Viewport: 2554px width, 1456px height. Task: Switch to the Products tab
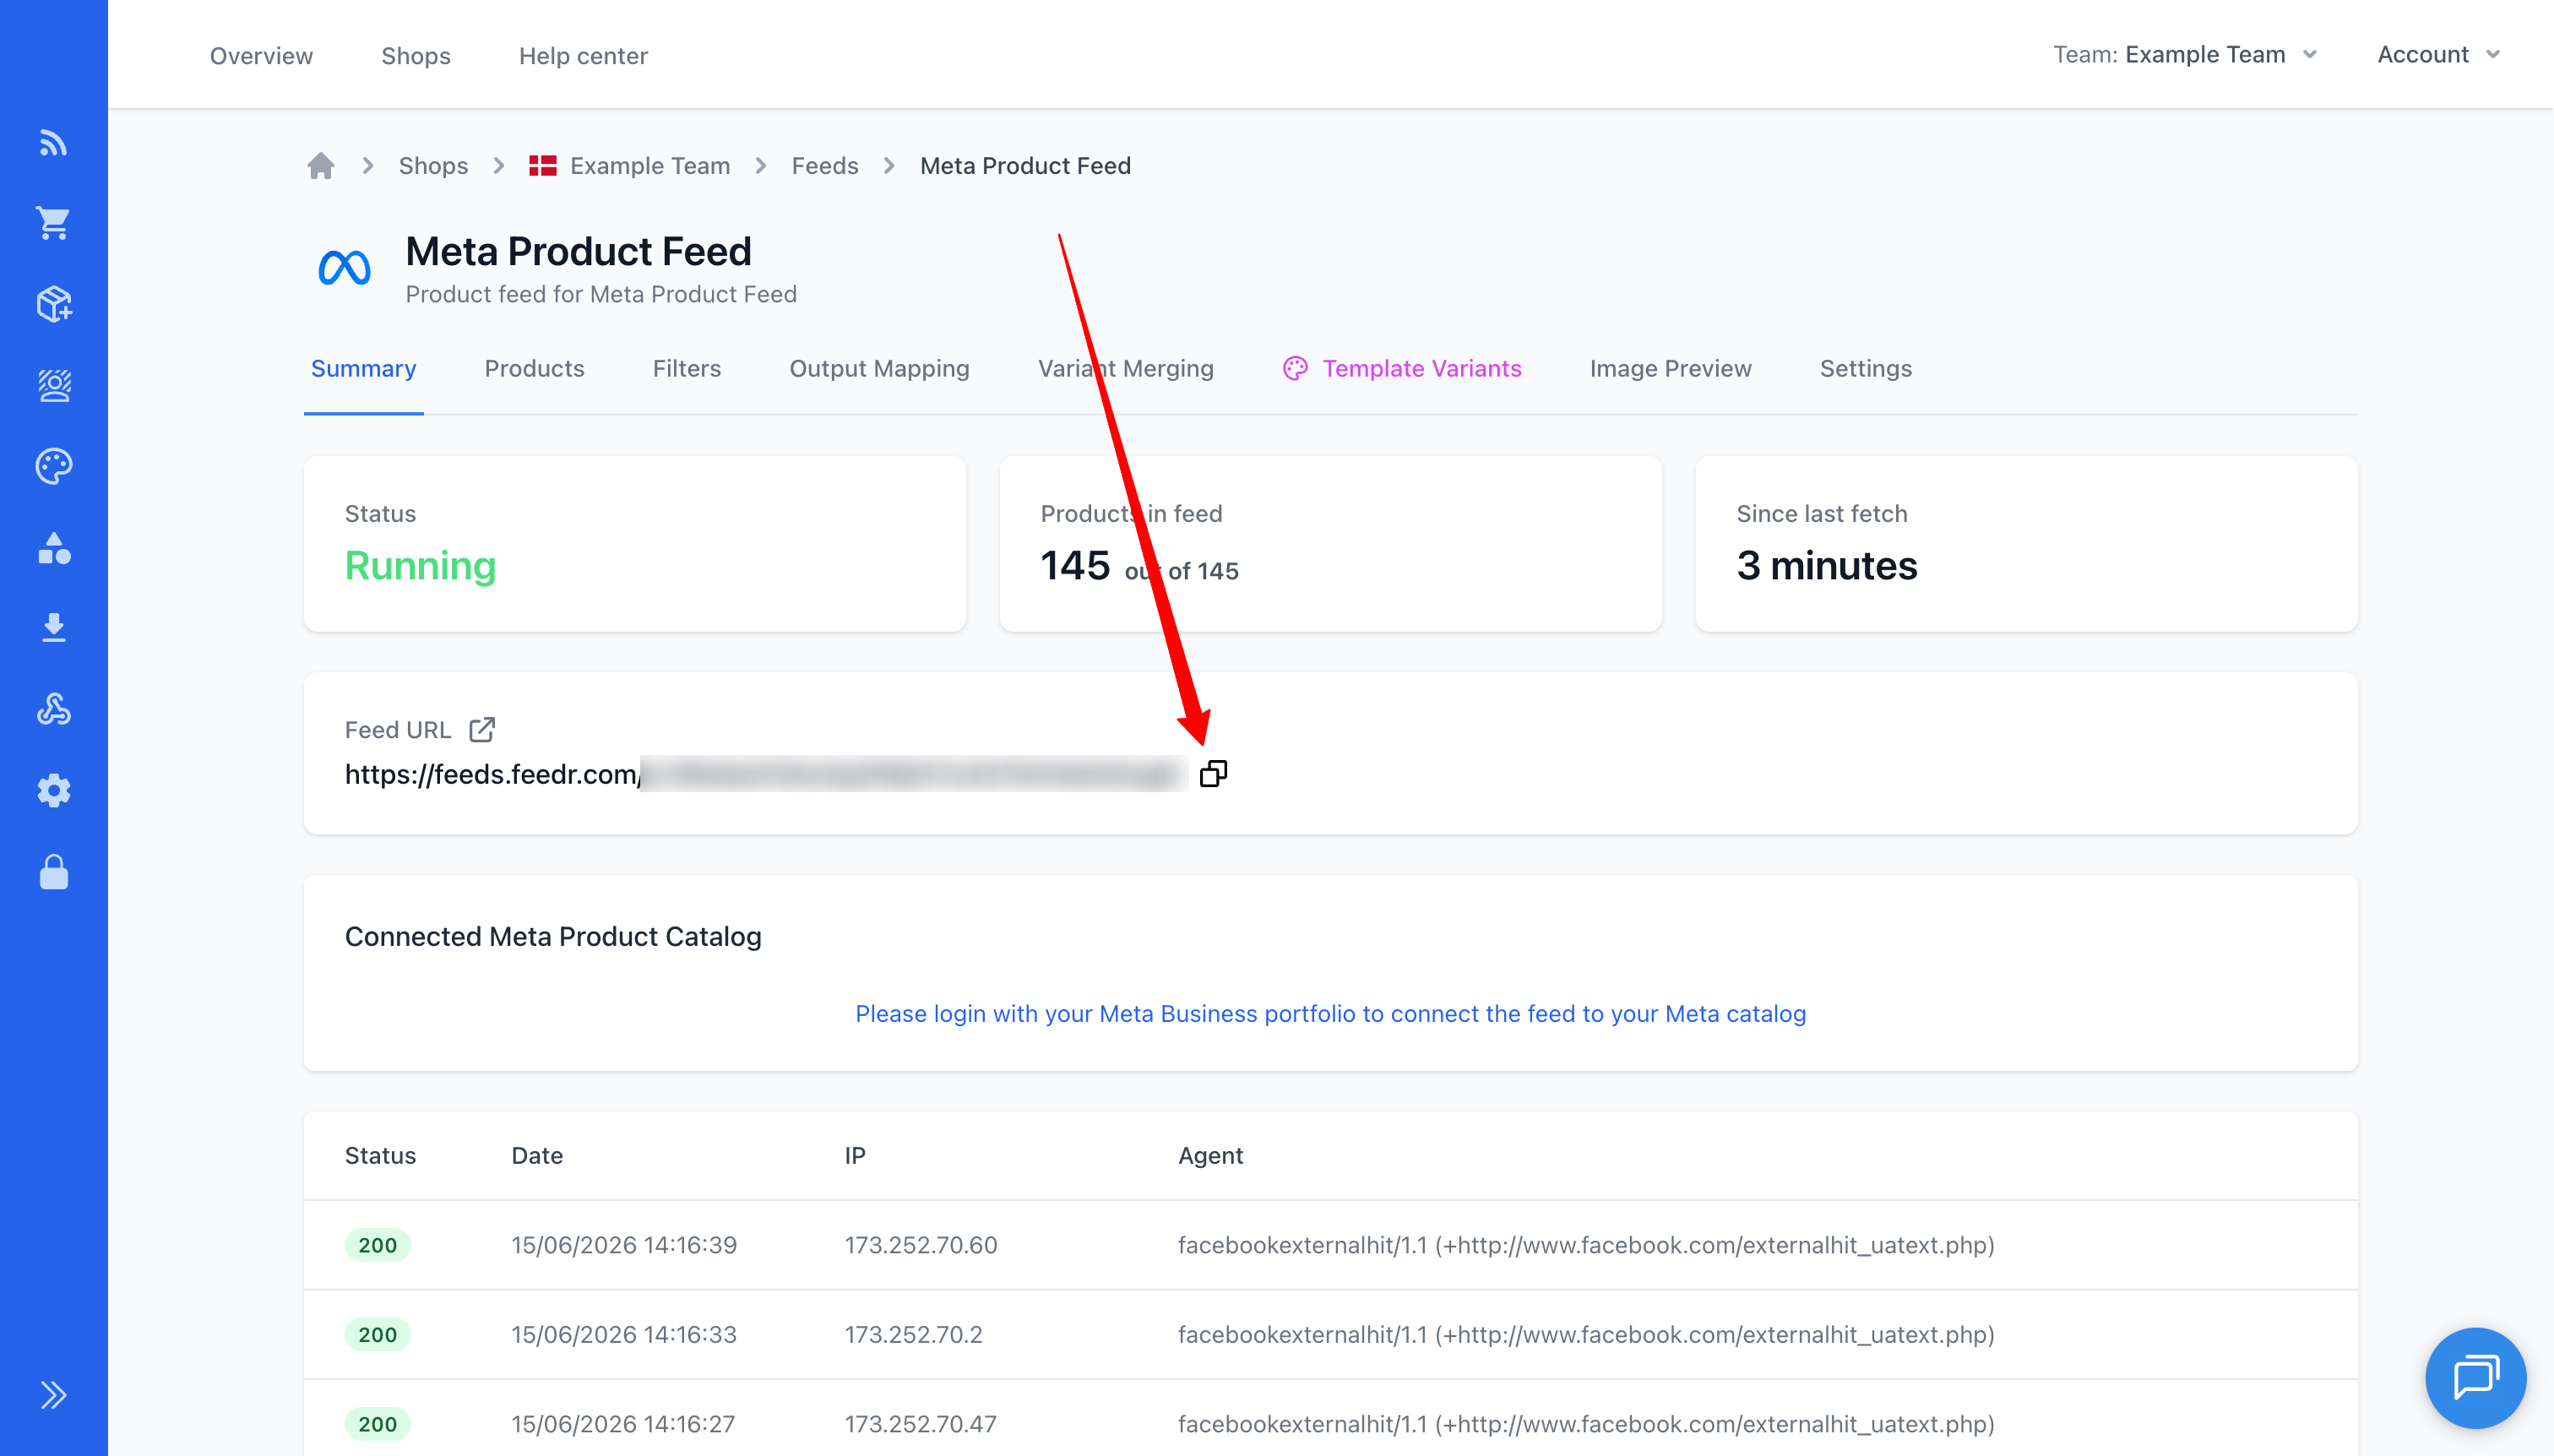pyautogui.click(x=534, y=368)
